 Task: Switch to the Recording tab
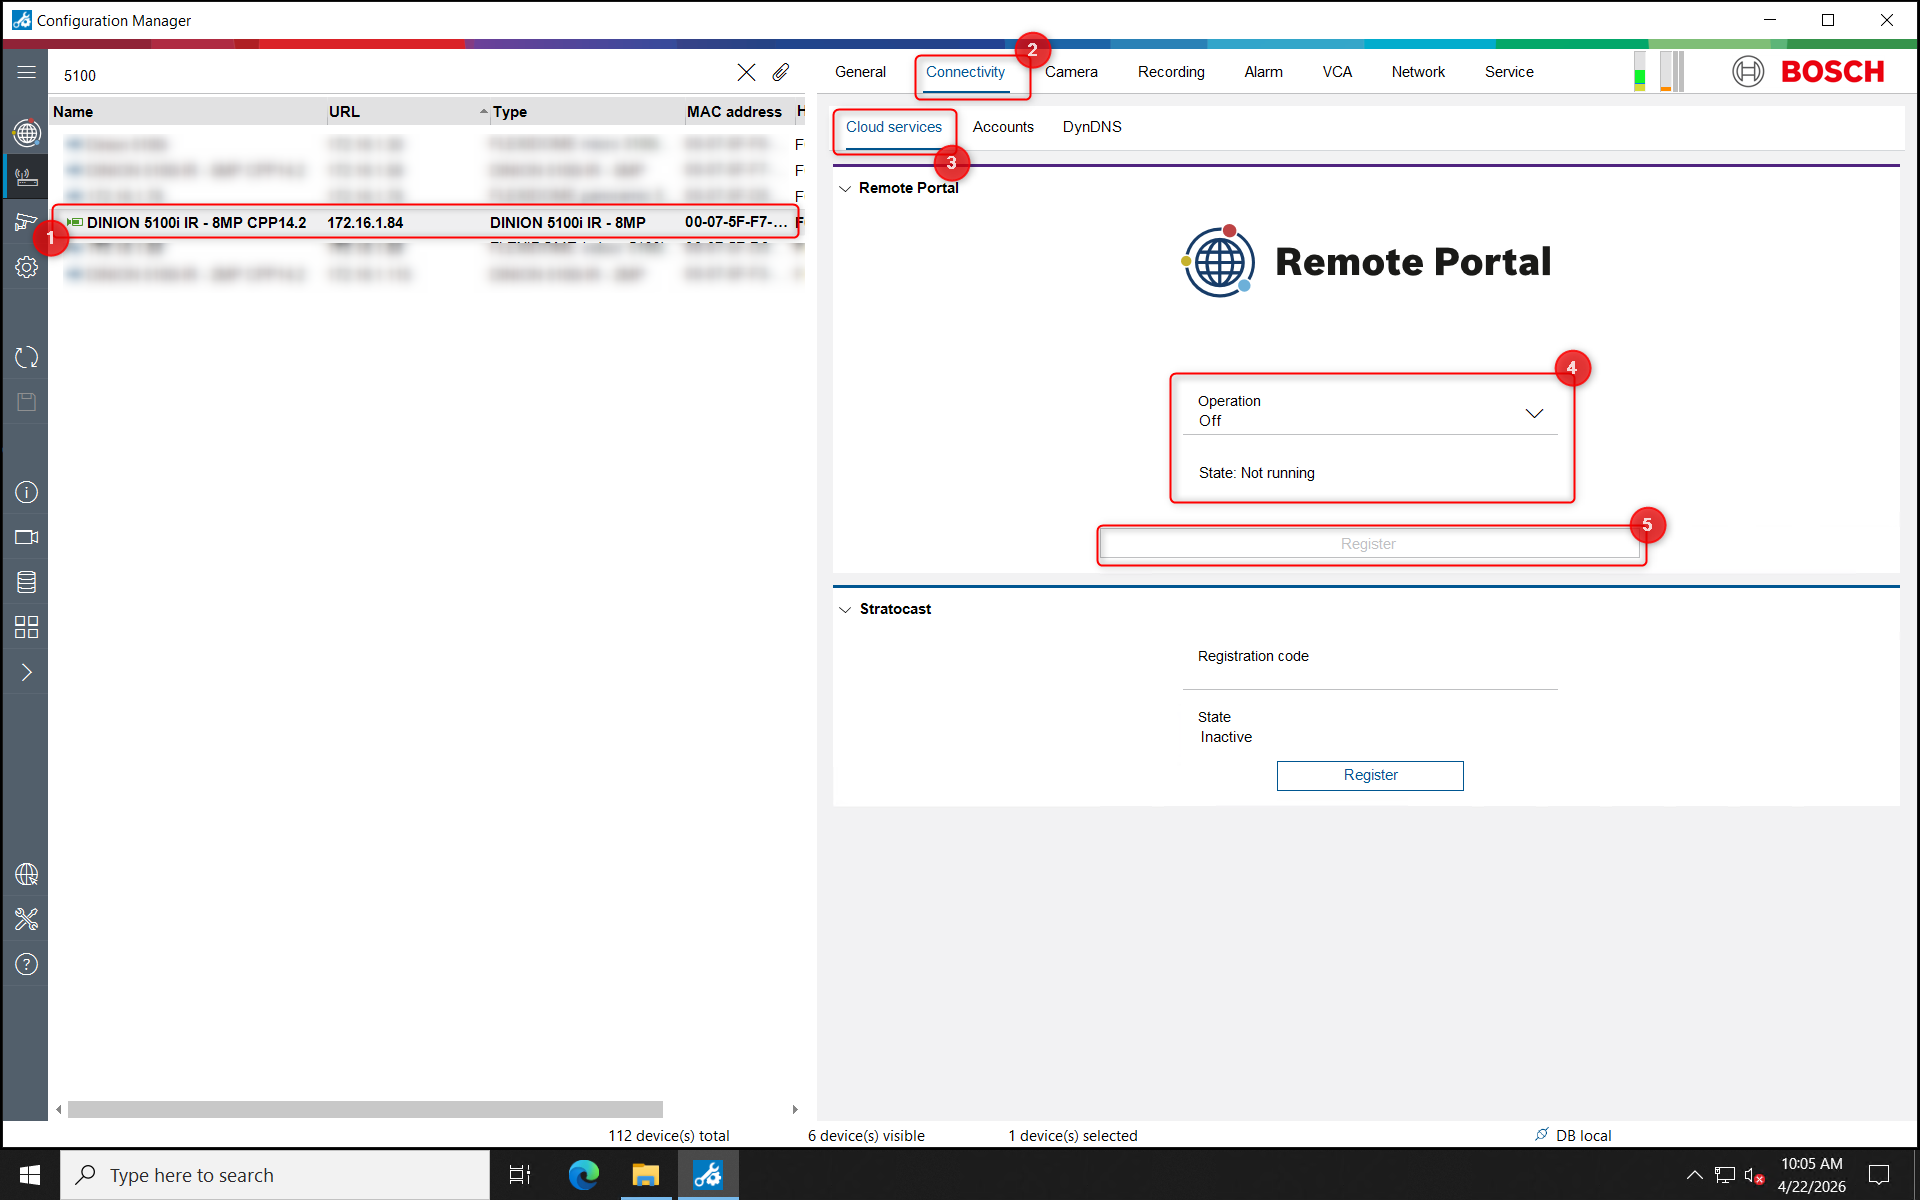pyautogui.click(x=1170, y=72)
